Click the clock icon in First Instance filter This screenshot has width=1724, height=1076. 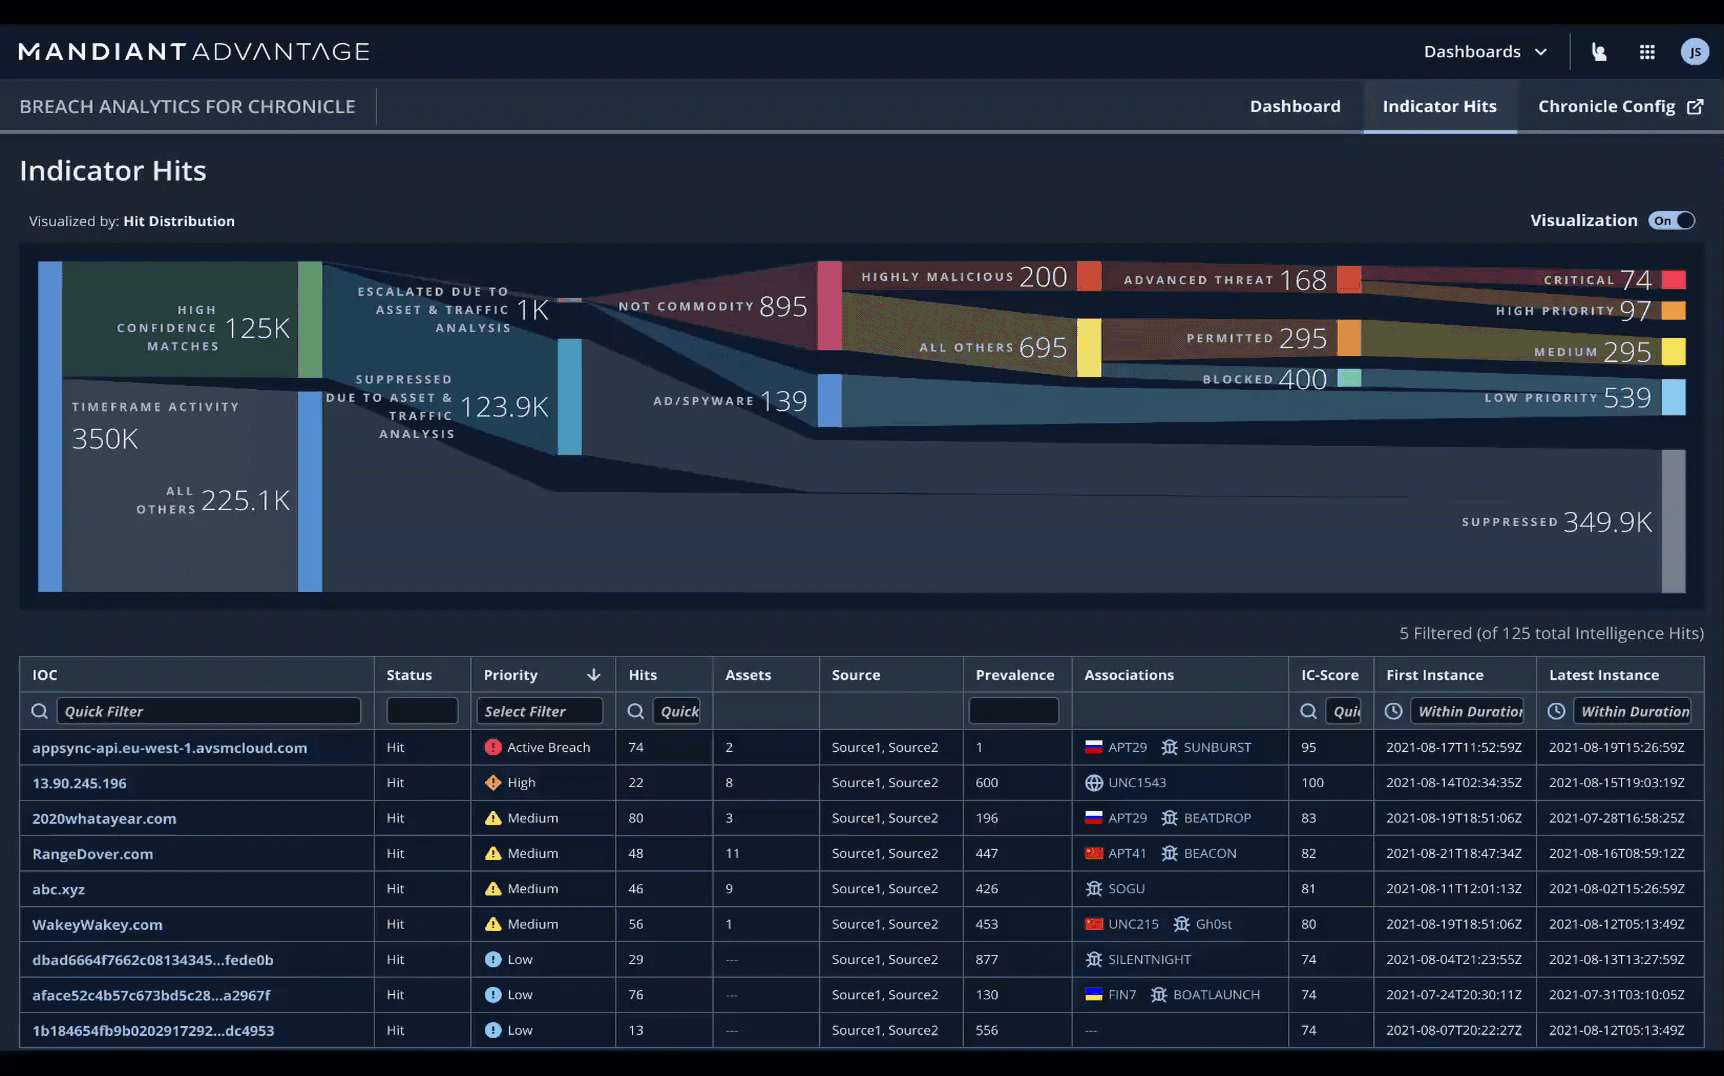pyautogui.click(x=1393, y=711)
